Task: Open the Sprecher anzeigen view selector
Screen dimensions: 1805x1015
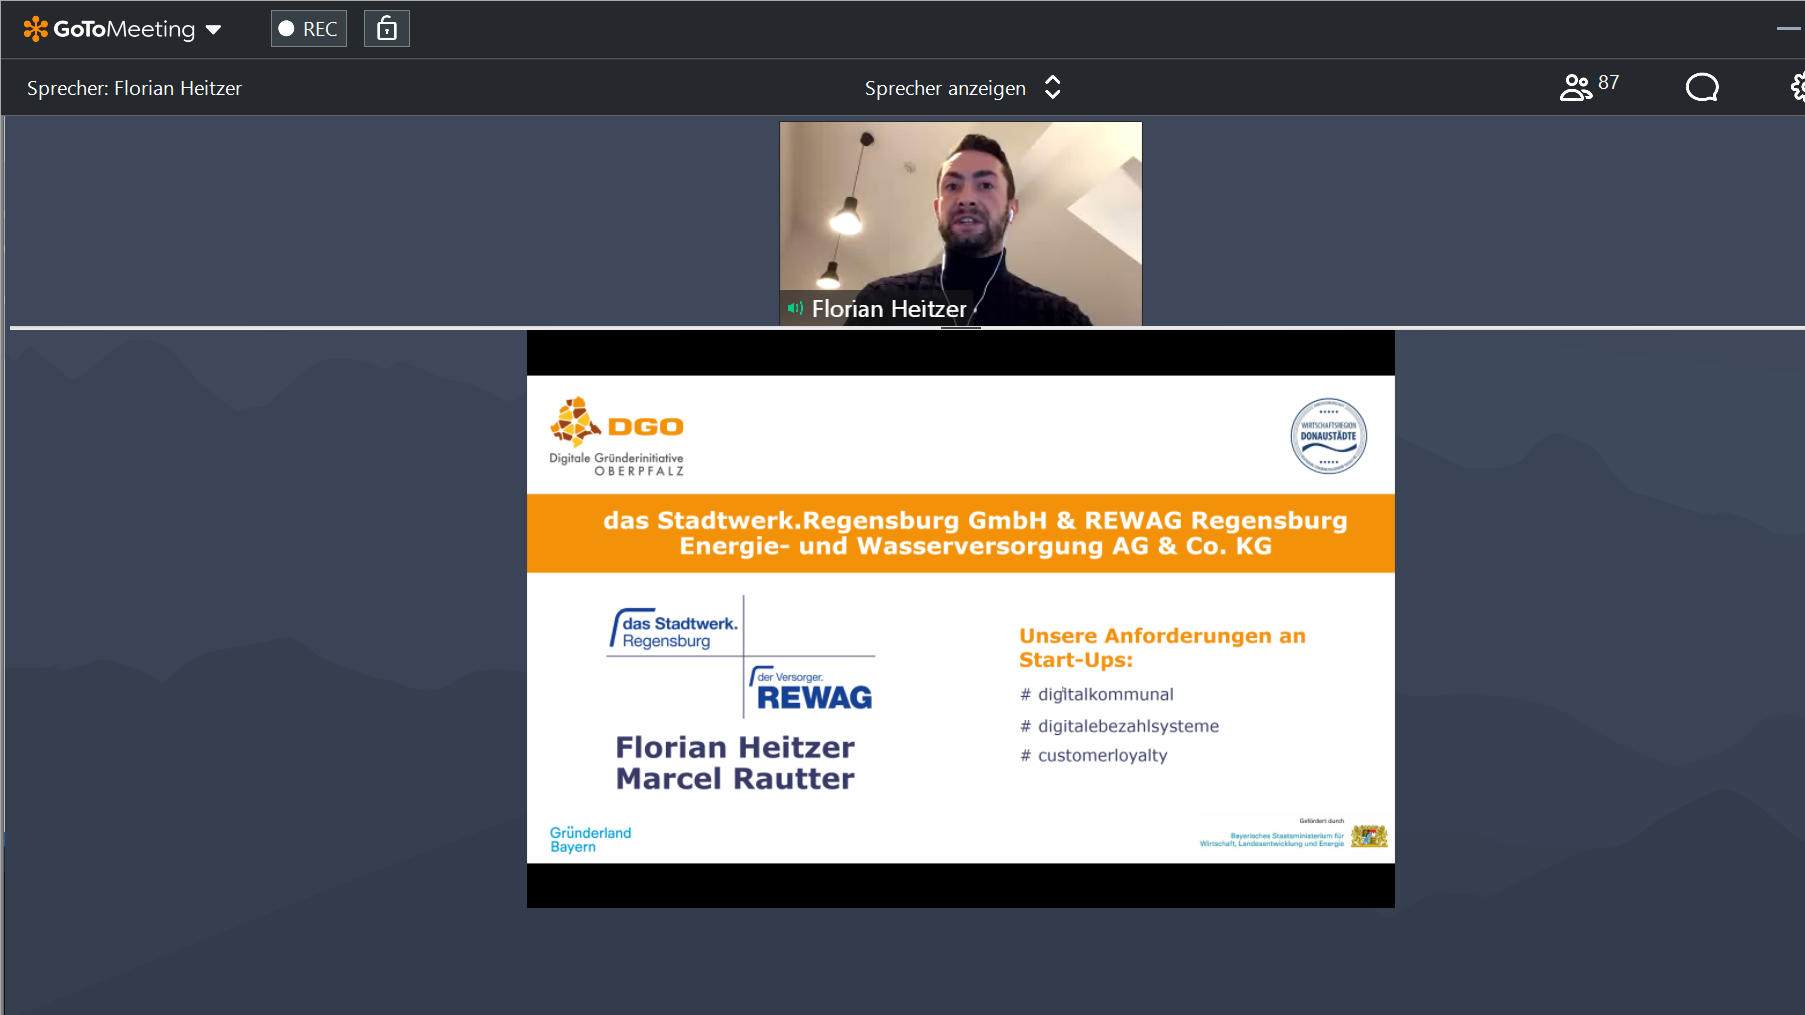Action: pyautogui.click(x=945, y=88)
